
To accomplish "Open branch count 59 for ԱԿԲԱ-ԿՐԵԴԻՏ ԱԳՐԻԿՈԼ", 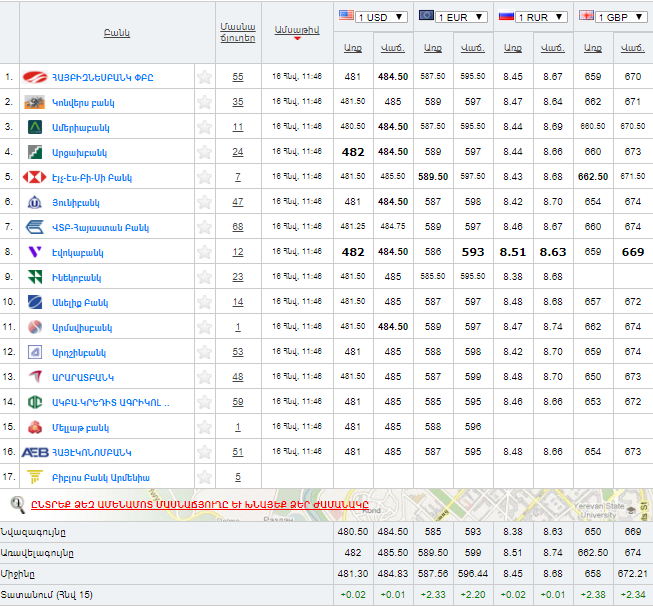I will pos(238,402).
